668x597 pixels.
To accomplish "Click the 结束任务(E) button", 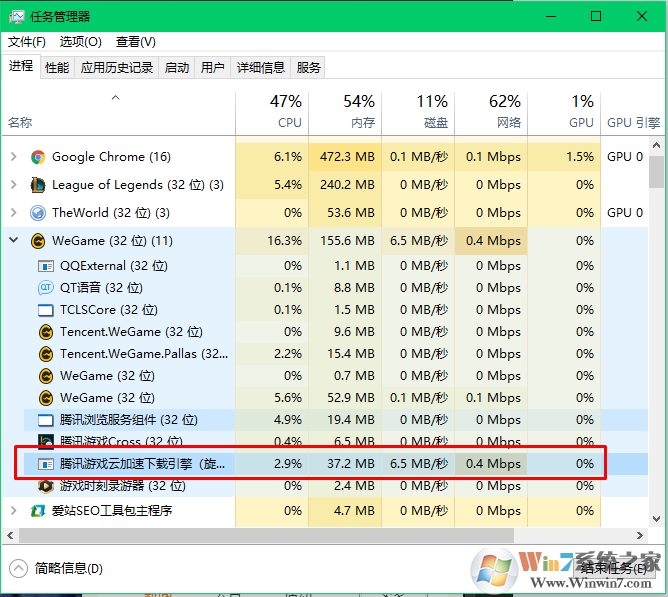I will click(613, 568).
